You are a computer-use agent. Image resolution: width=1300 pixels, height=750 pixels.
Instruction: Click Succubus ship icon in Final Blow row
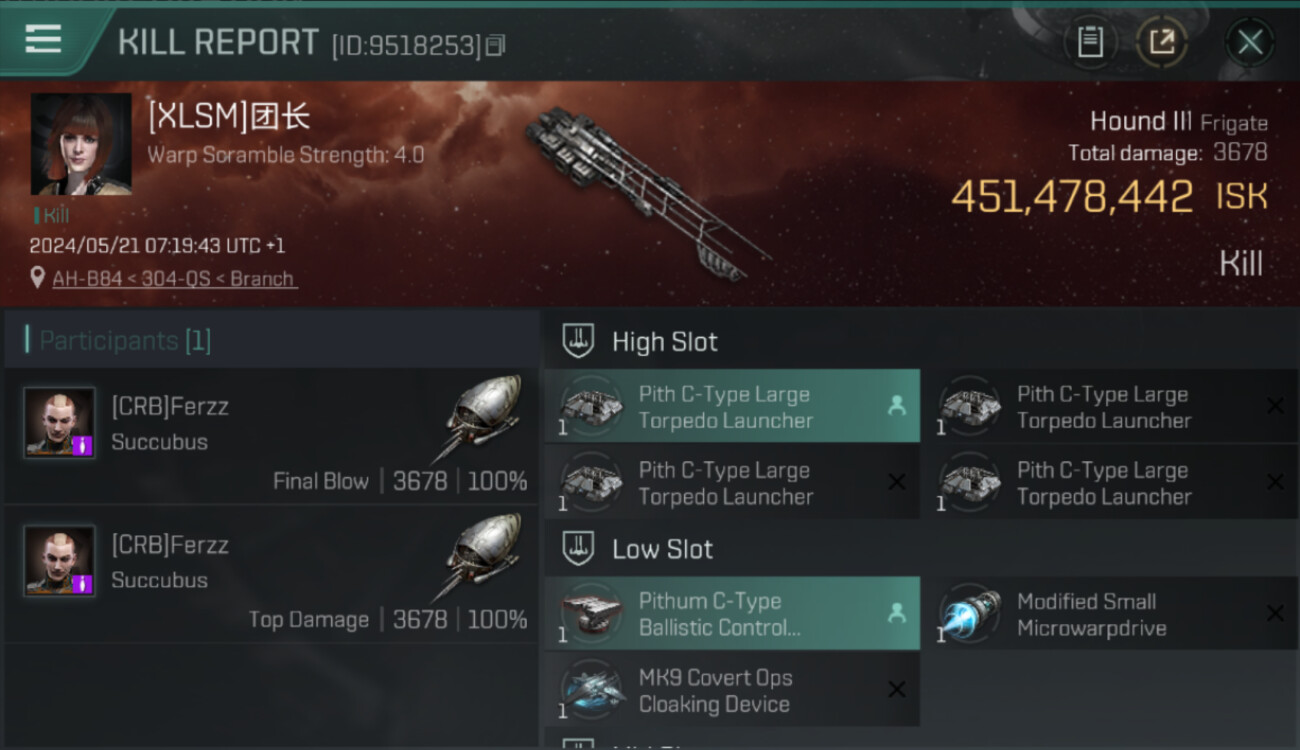pos(482,418)
